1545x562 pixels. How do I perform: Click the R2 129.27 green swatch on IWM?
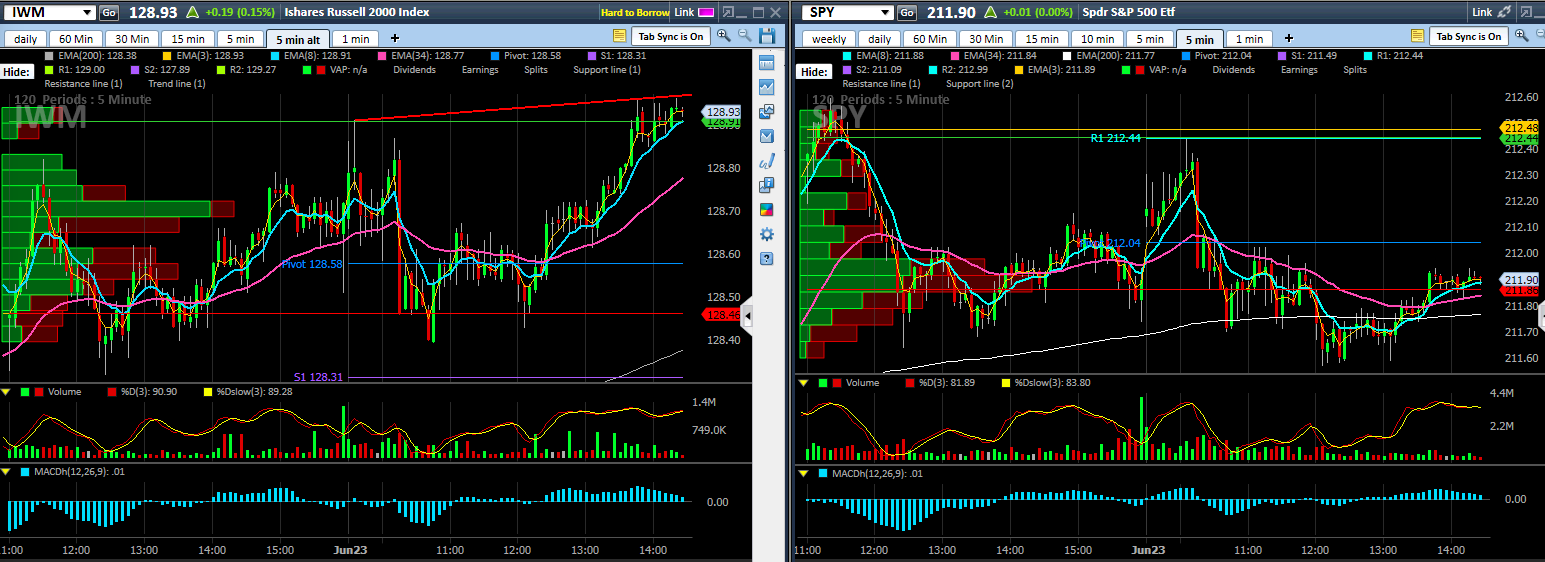(220, 70)
